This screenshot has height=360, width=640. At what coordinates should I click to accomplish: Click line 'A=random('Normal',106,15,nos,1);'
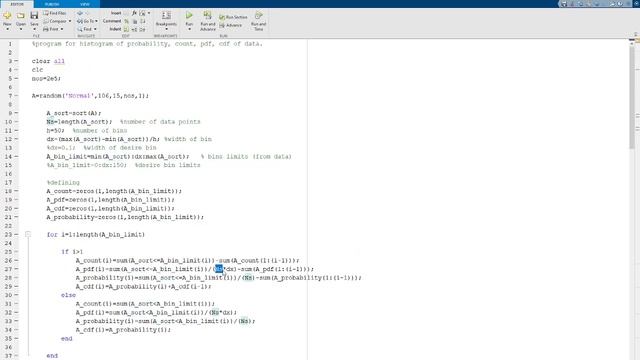pyautogui.click(x=90, y=96)
